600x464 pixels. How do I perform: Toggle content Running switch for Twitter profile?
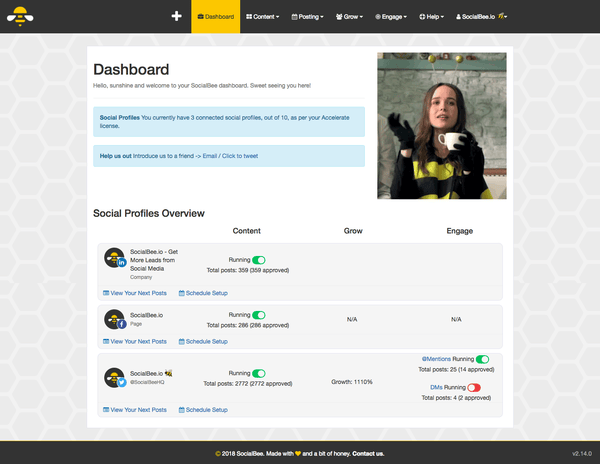coord(259,373)
